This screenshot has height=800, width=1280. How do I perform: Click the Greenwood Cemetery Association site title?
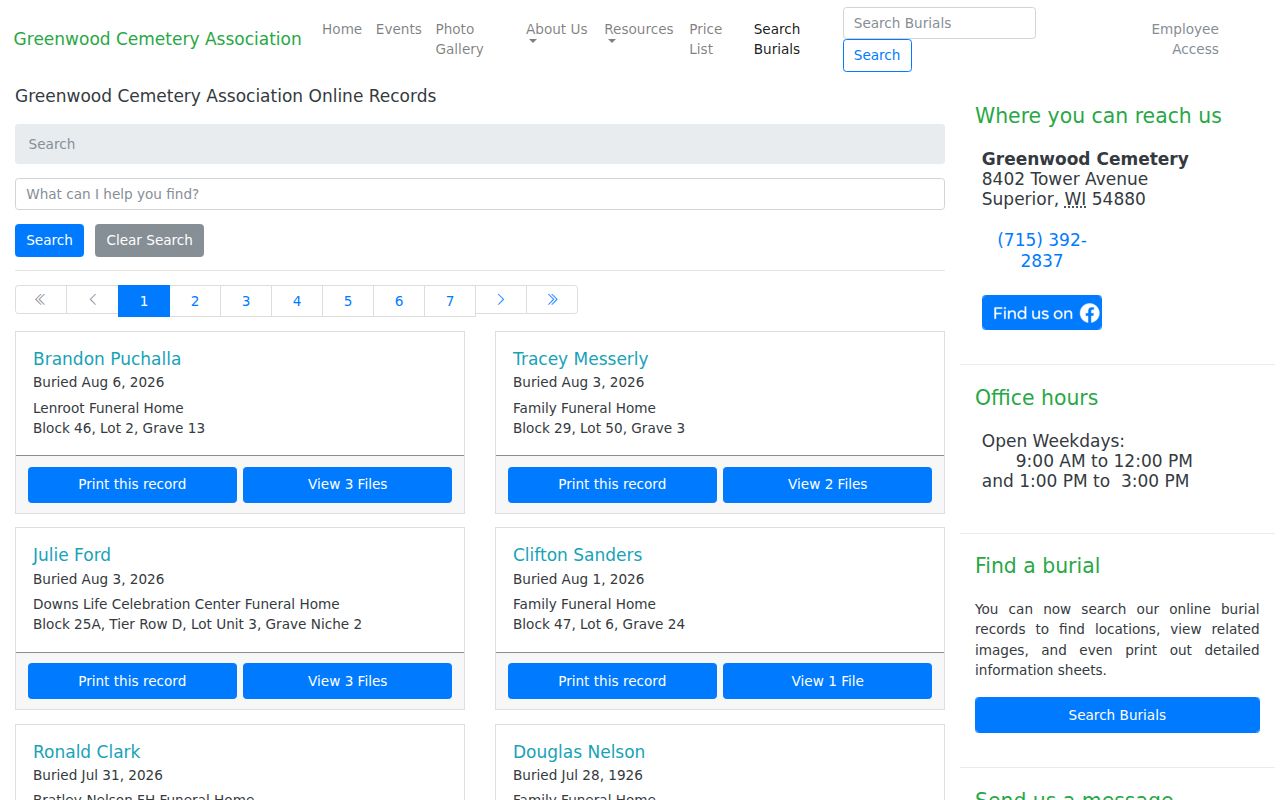[158, 39]
